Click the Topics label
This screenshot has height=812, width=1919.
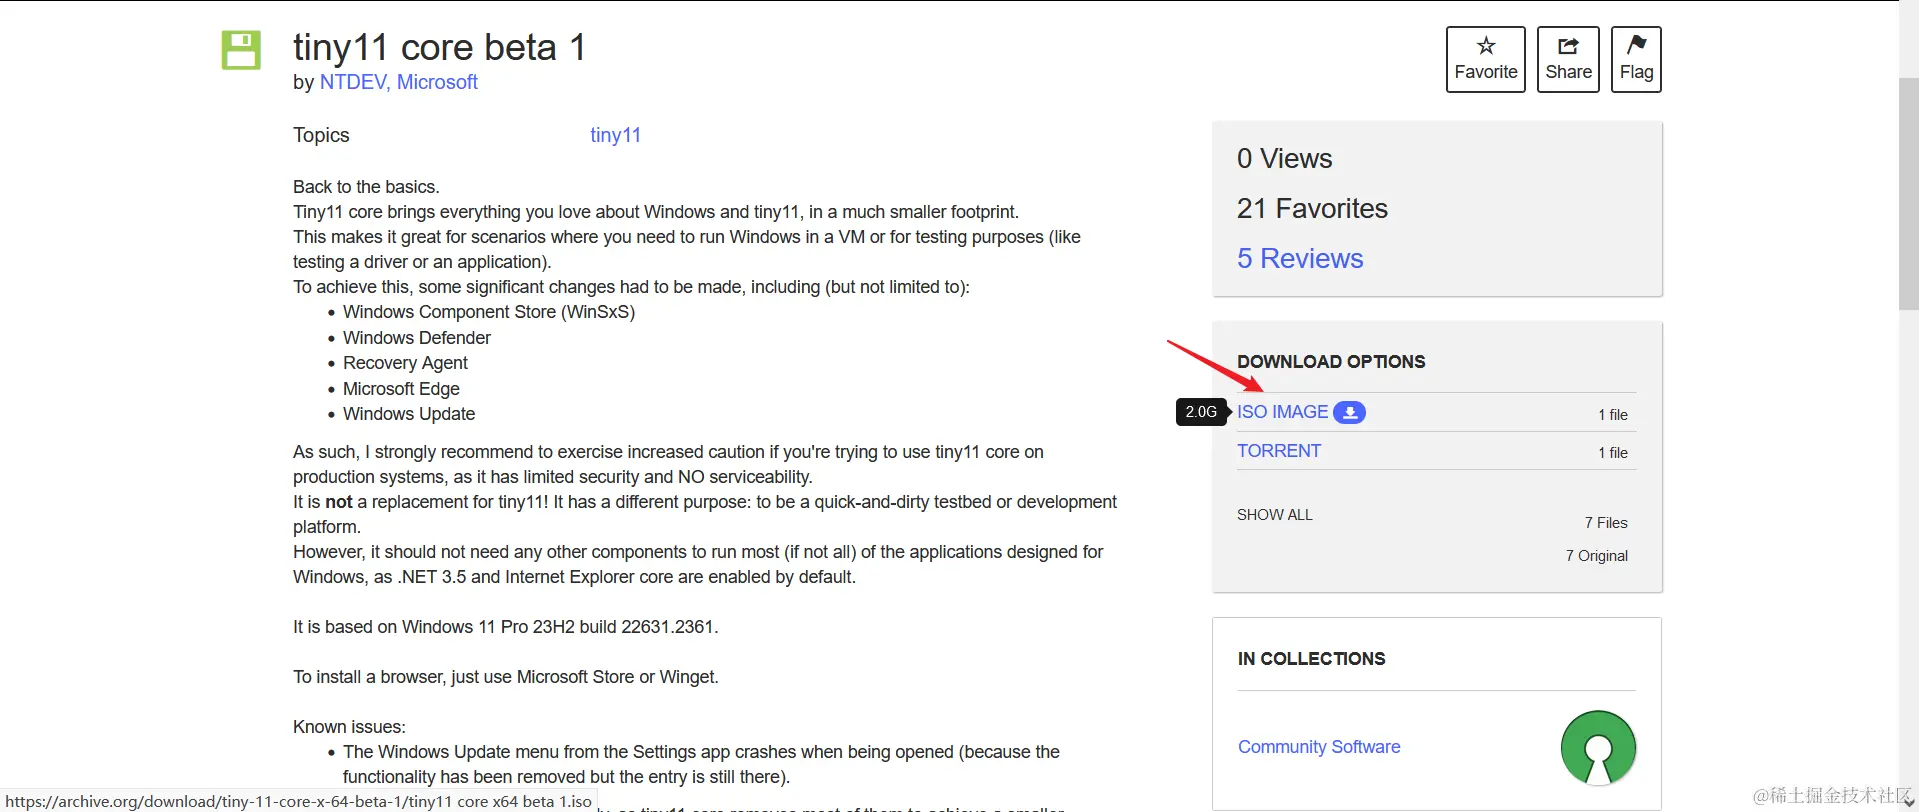tap(321, 135)
